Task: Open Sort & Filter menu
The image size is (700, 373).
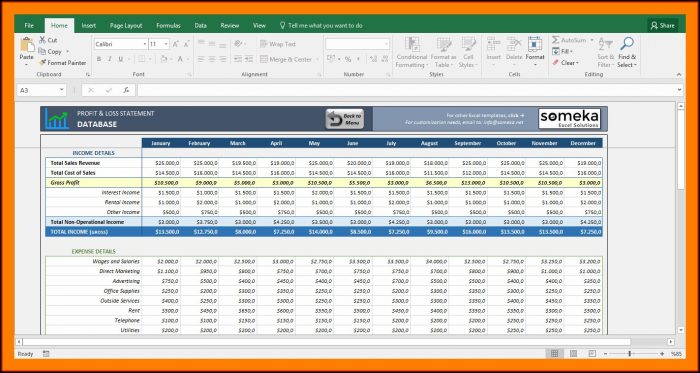Action: 606,53
